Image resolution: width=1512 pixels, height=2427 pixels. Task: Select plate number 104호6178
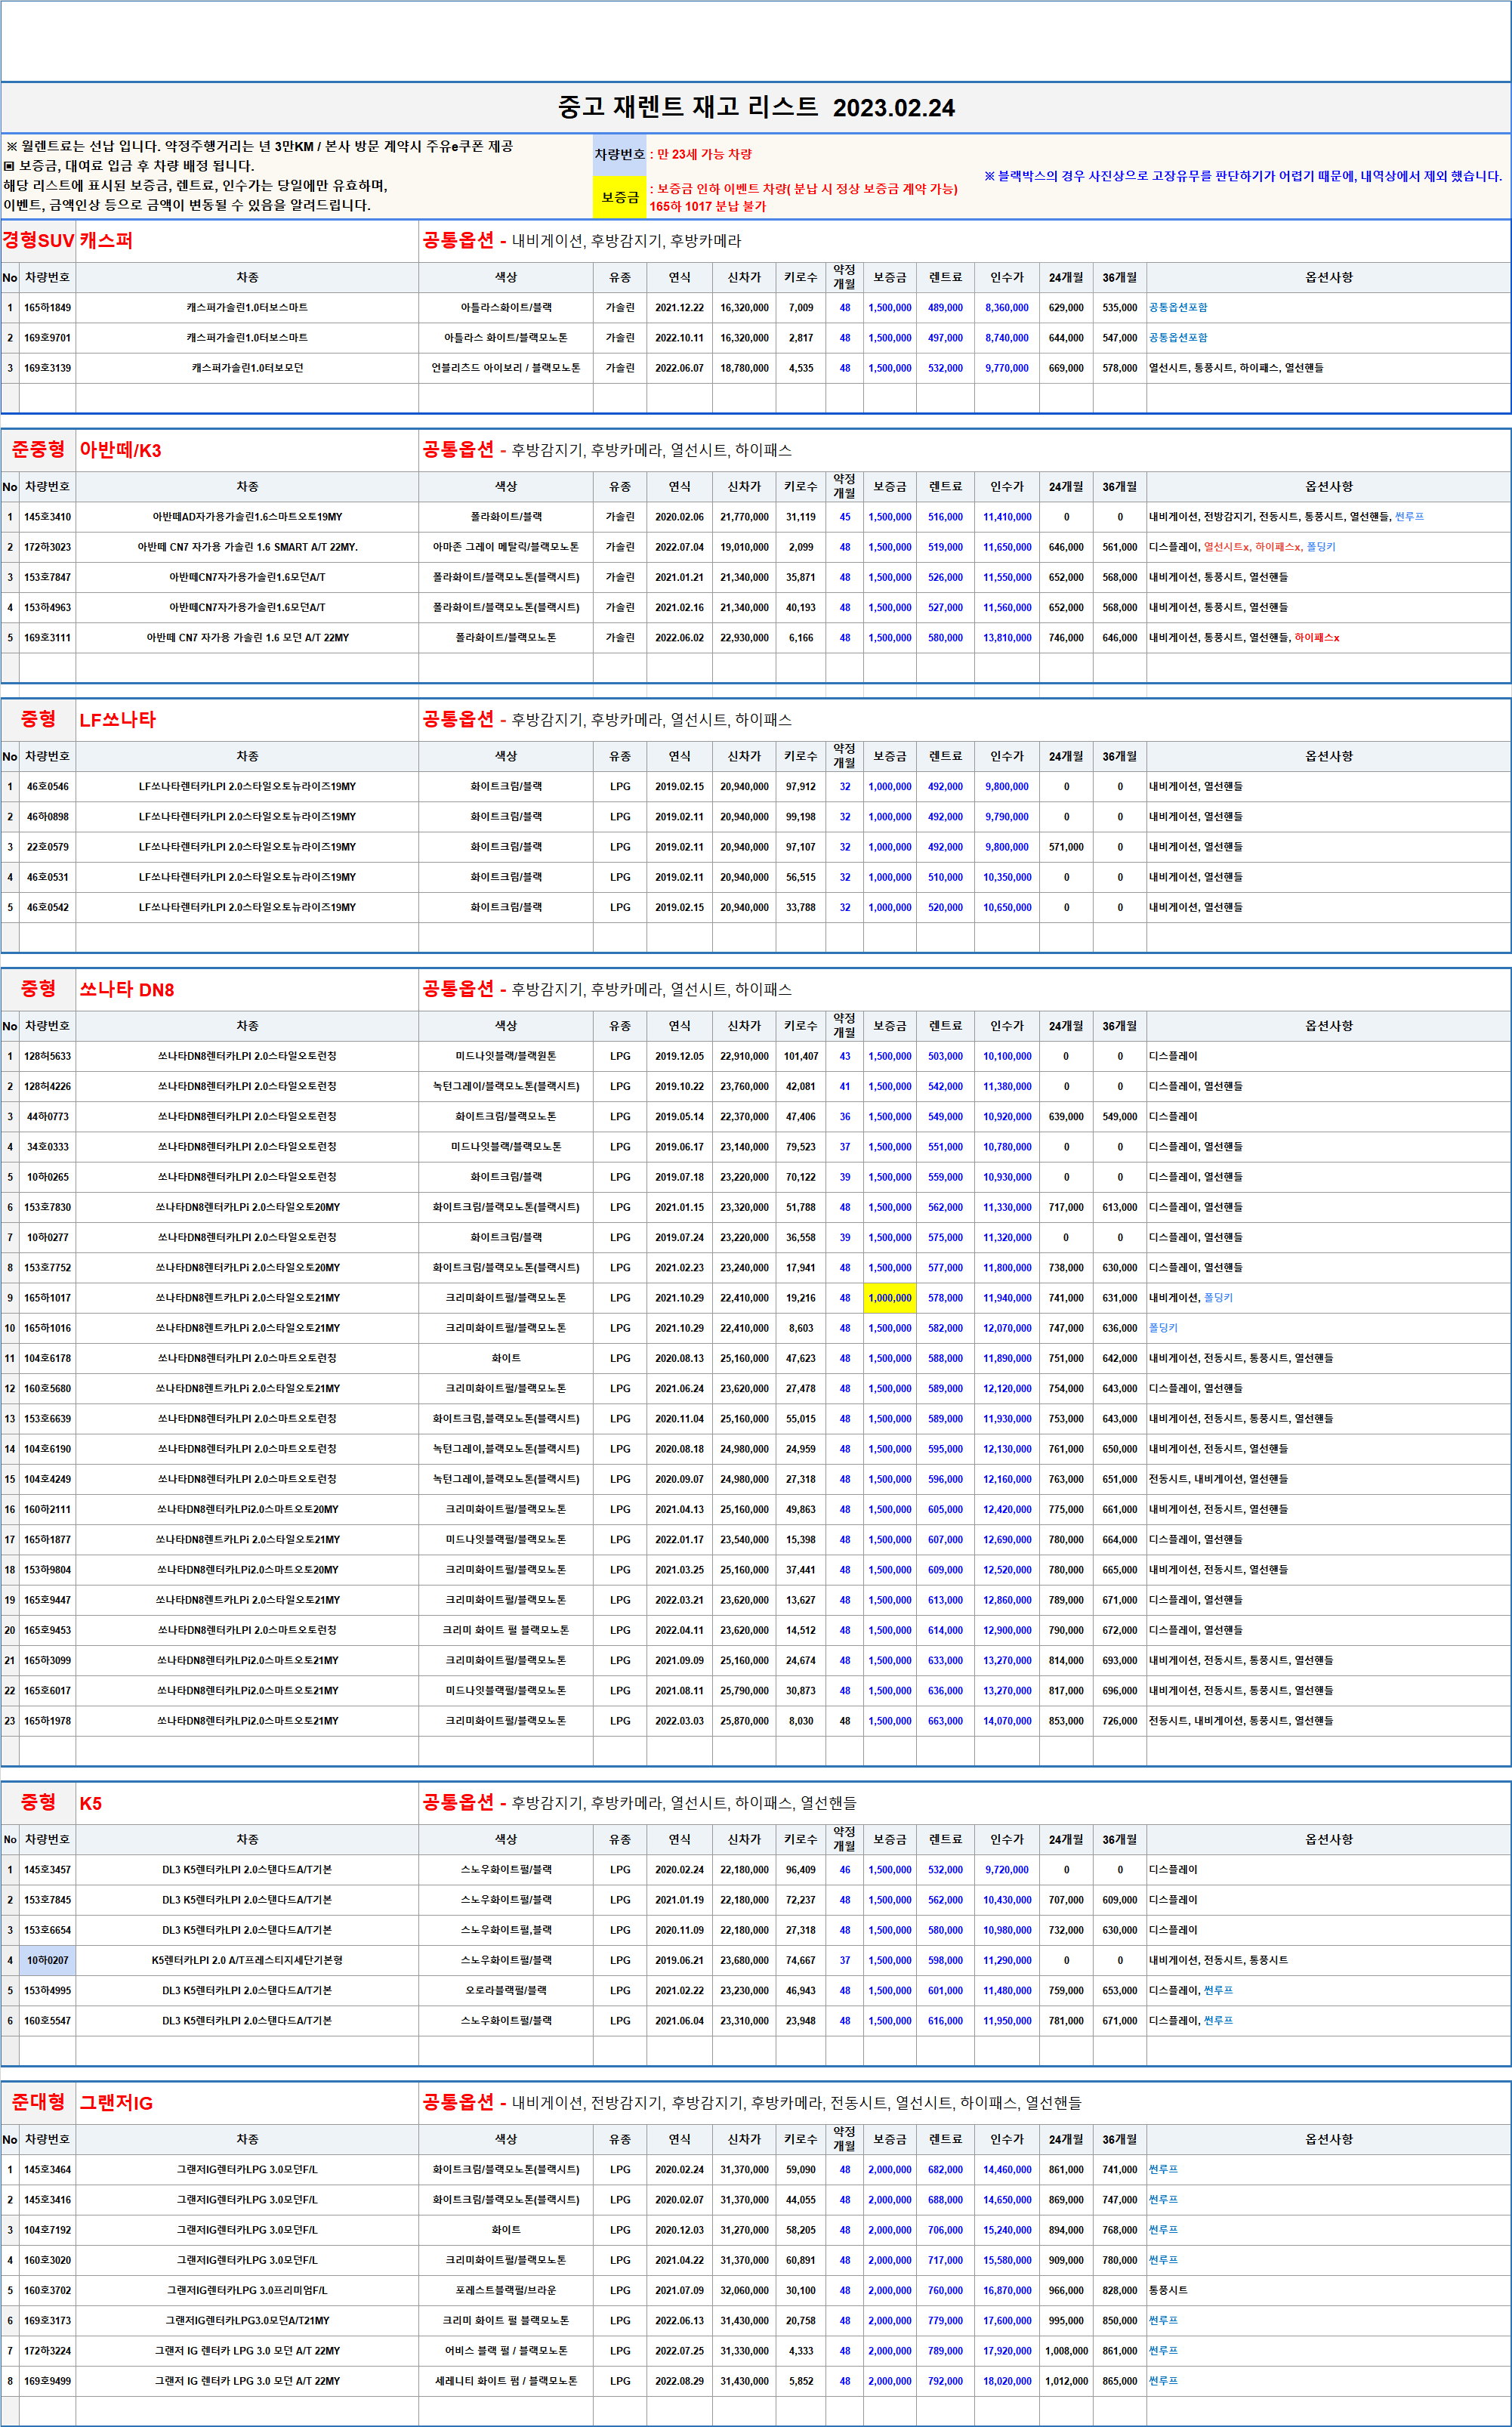coord(48,1358)
